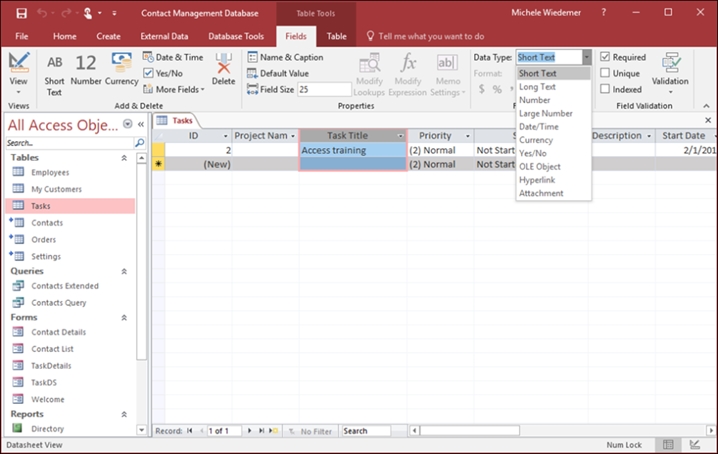Open the Task Title column dropdown

point(401,136)
